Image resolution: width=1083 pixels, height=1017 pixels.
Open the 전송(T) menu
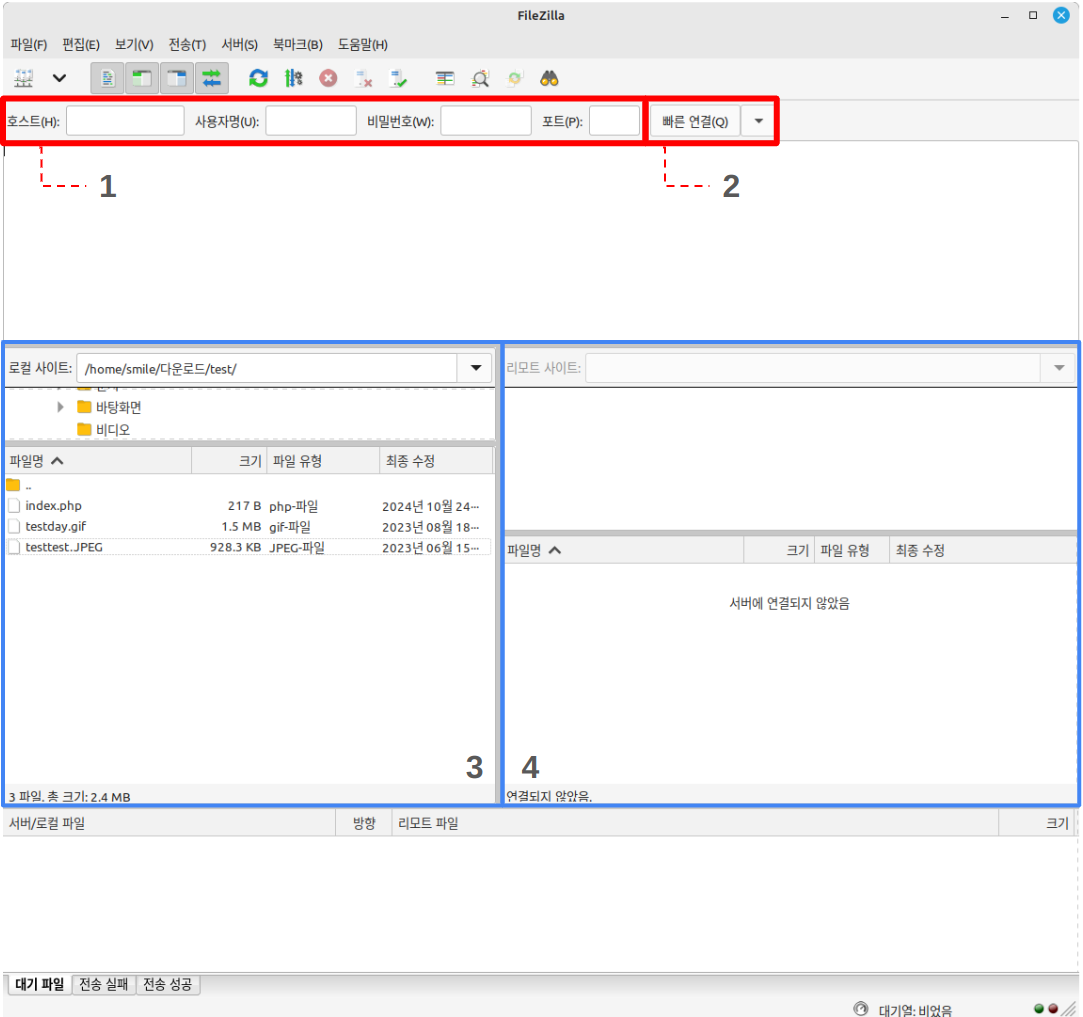tap(187, 45)
